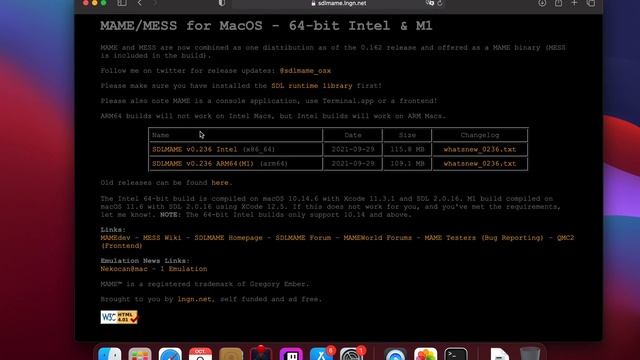
Task: Open MAME Testers (Bug Reporting) link
Action: (x=484, y=238)
